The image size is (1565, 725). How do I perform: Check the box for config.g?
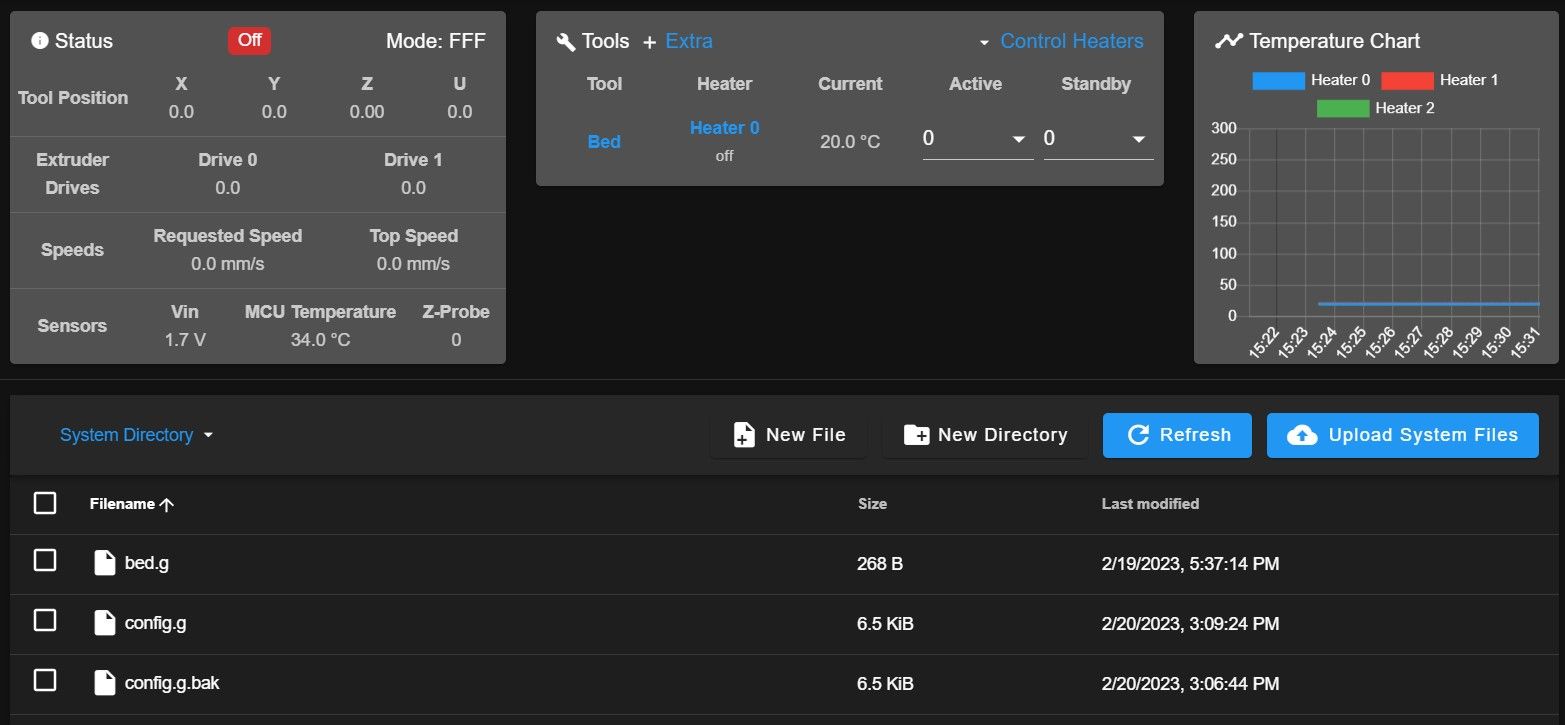(x=45, y=621)
